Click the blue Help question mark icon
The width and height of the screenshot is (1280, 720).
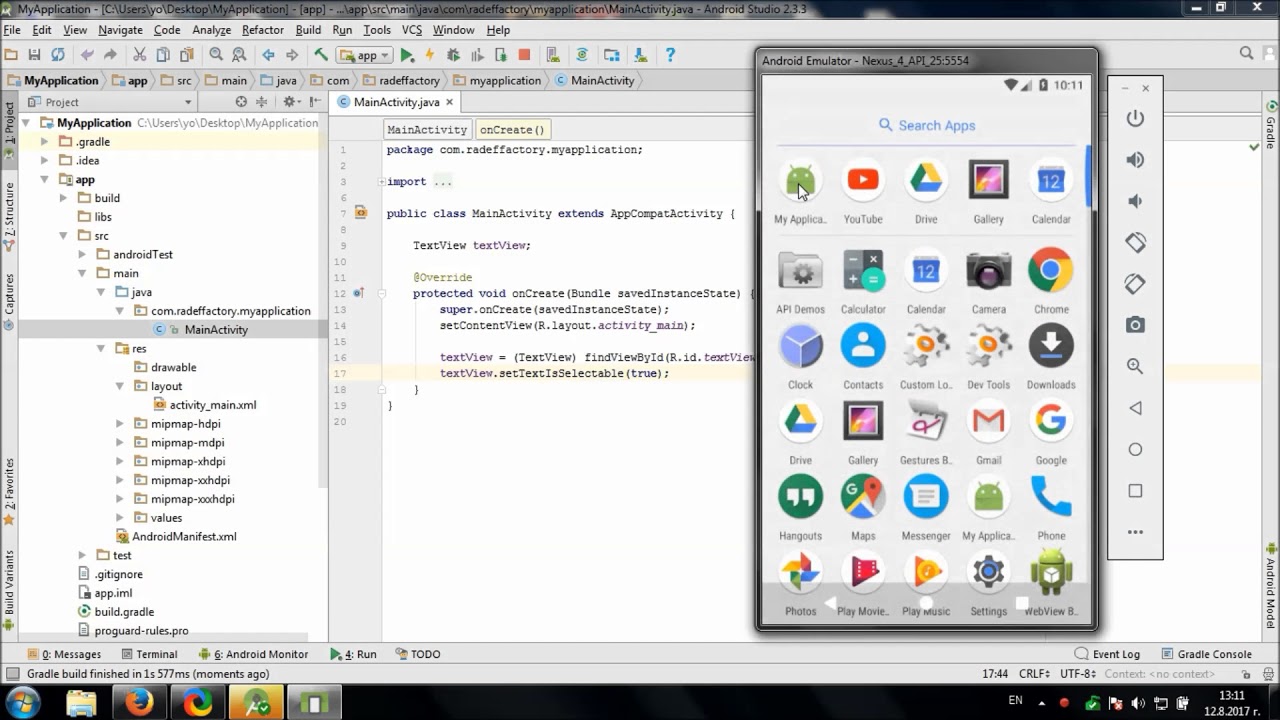click(x=670, y=55)
